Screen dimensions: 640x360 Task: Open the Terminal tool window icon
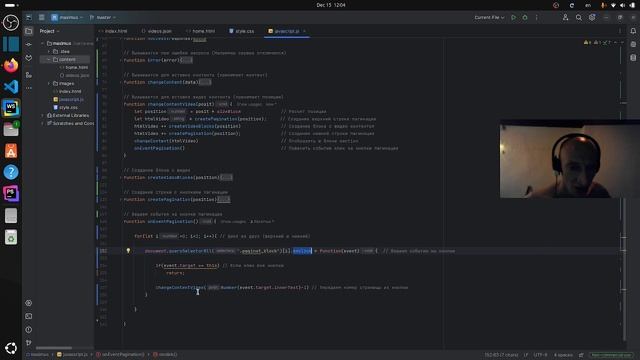coord(29,316)
